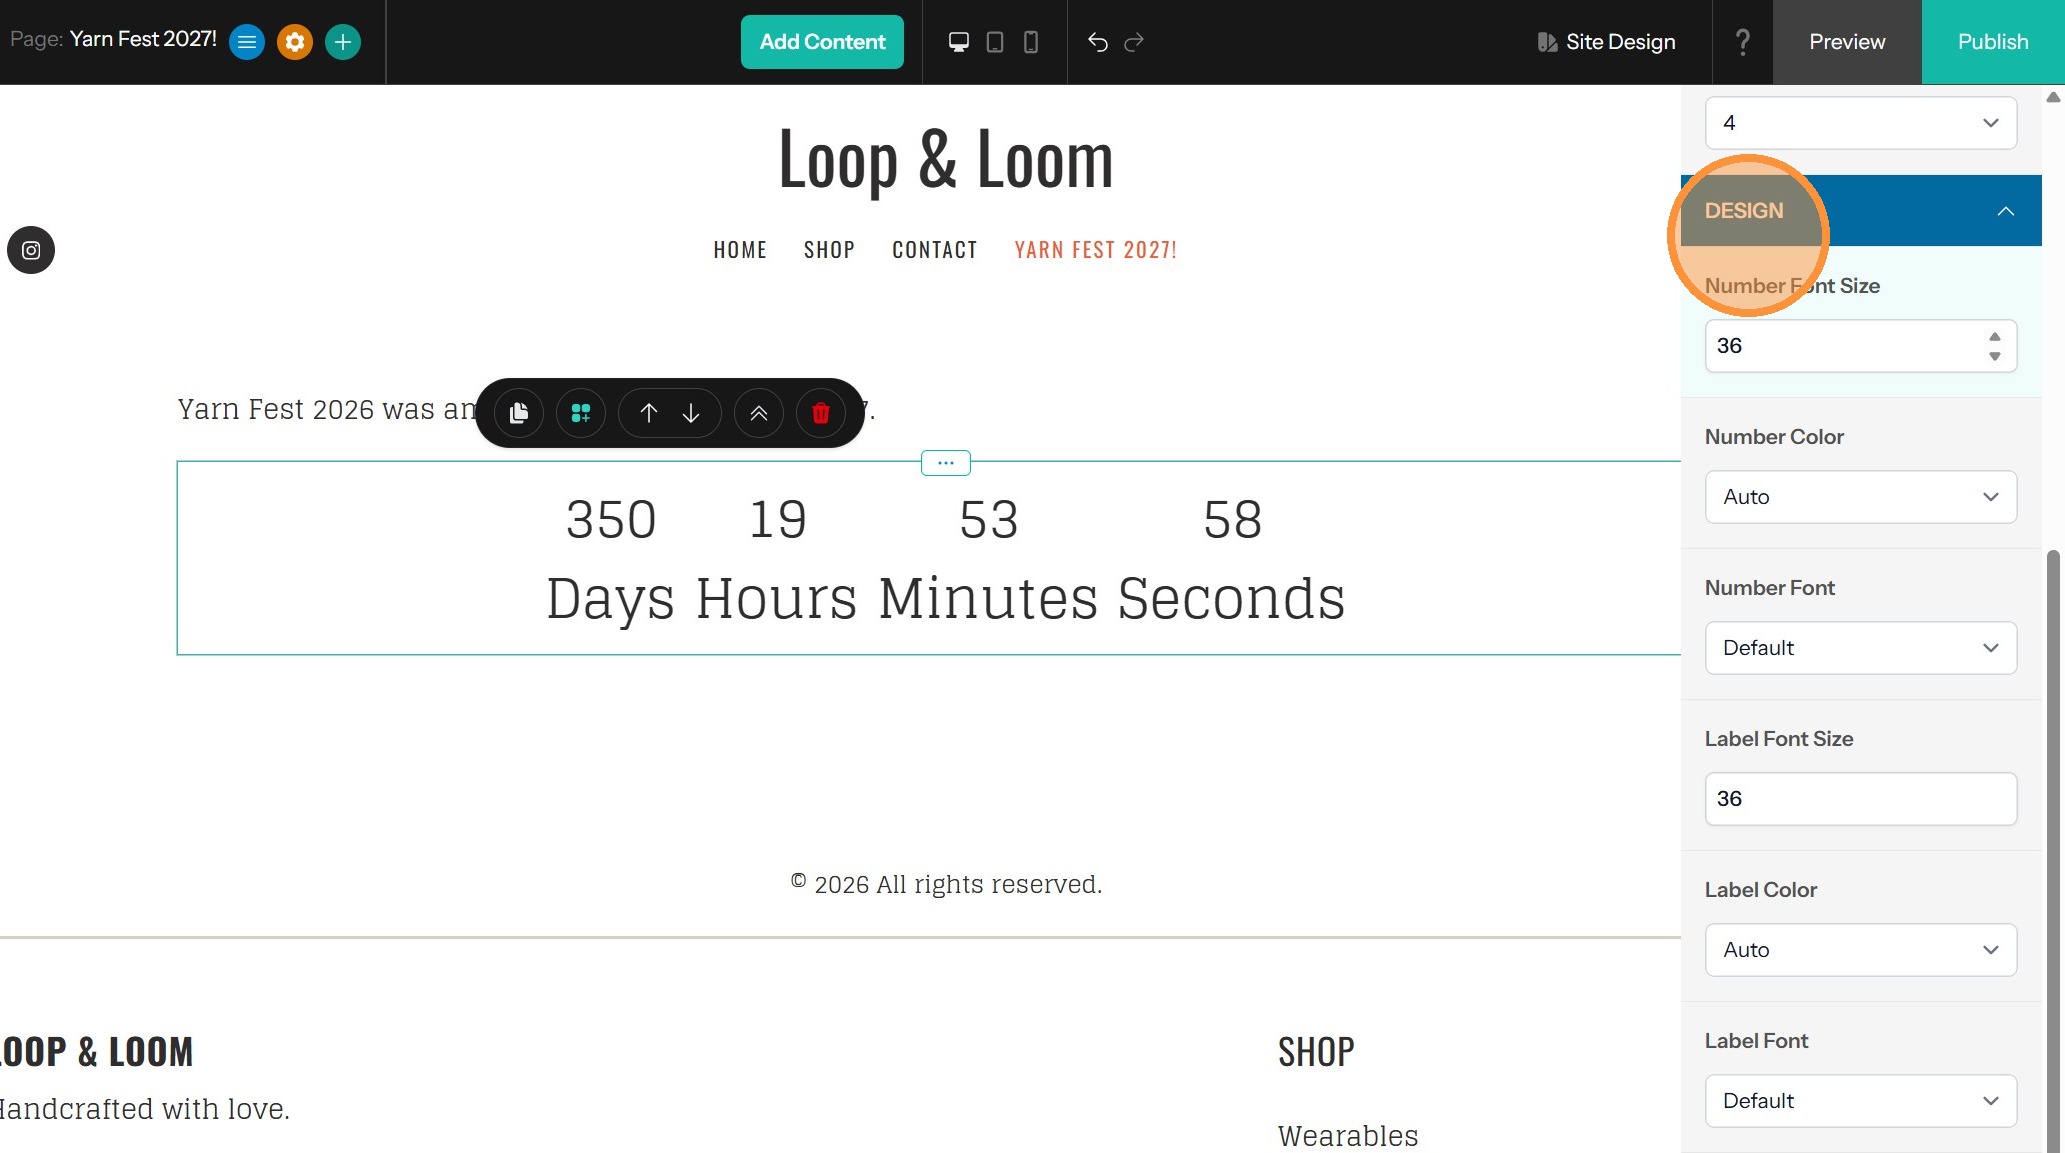Move the block up with arrow
Image resolution: width=2065 pixels, height=1153 pixels.
(648, 413)
